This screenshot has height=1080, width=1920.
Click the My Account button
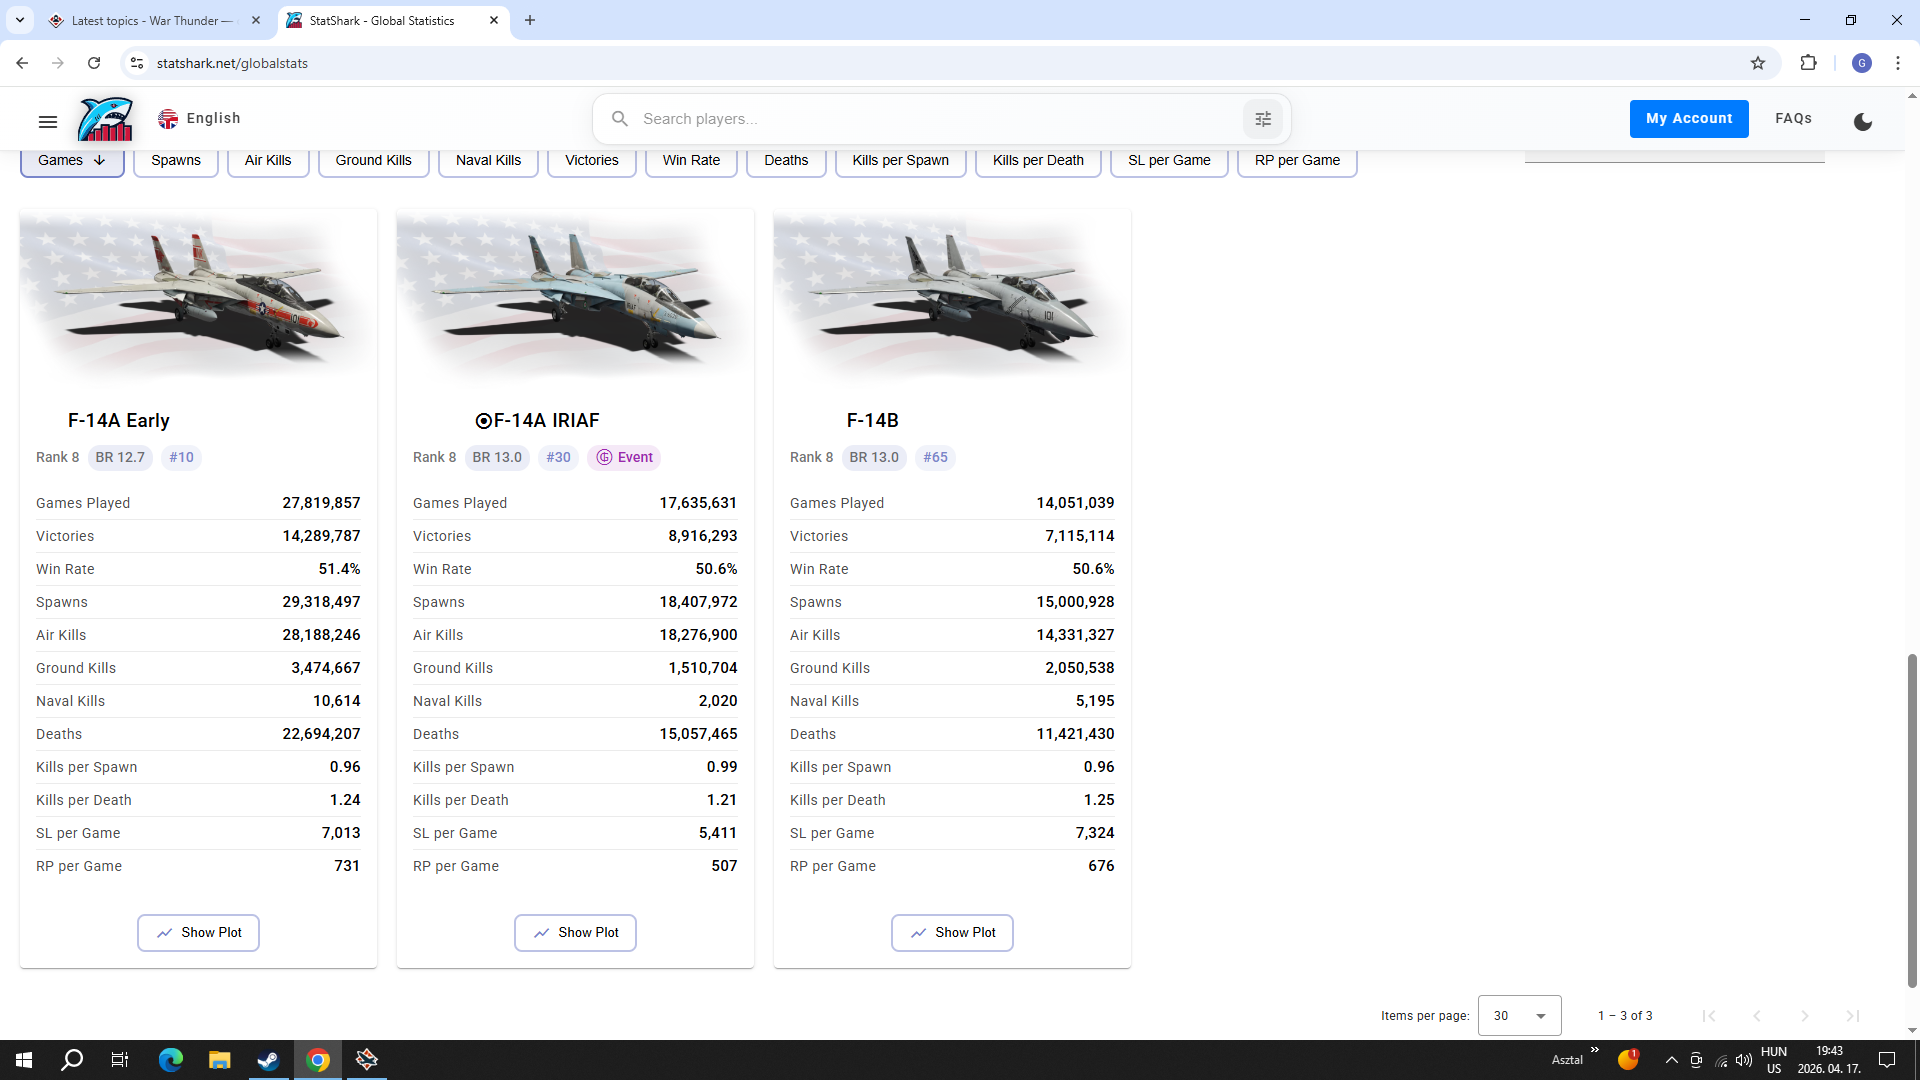click(x=1688, y=118)
